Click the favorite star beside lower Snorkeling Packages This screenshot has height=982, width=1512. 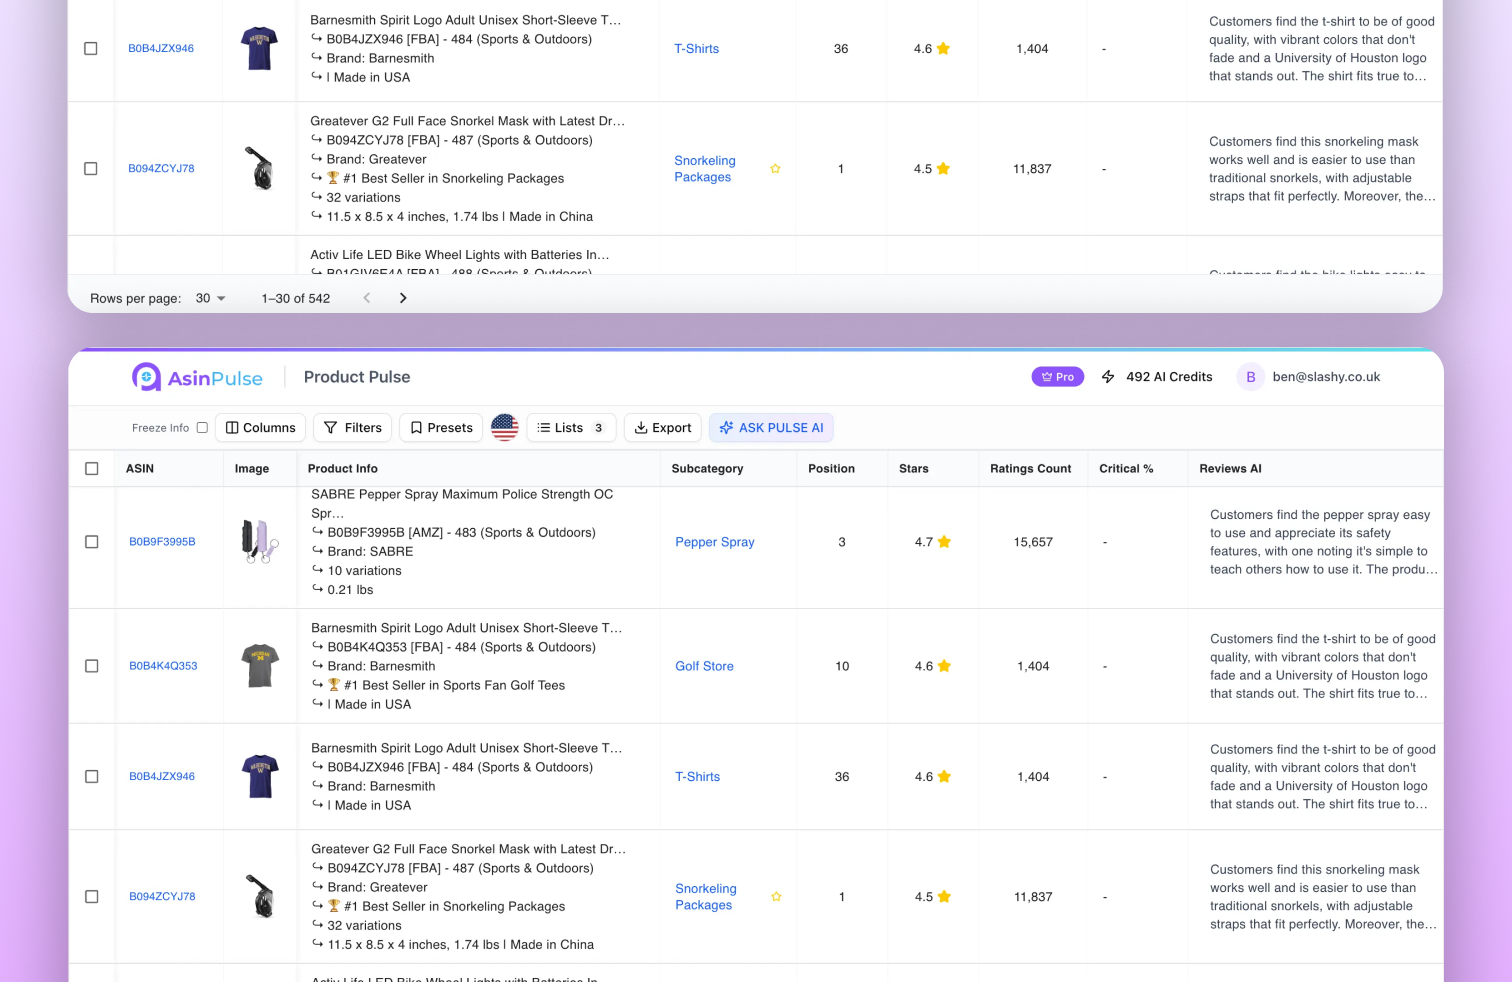[776, 897]
